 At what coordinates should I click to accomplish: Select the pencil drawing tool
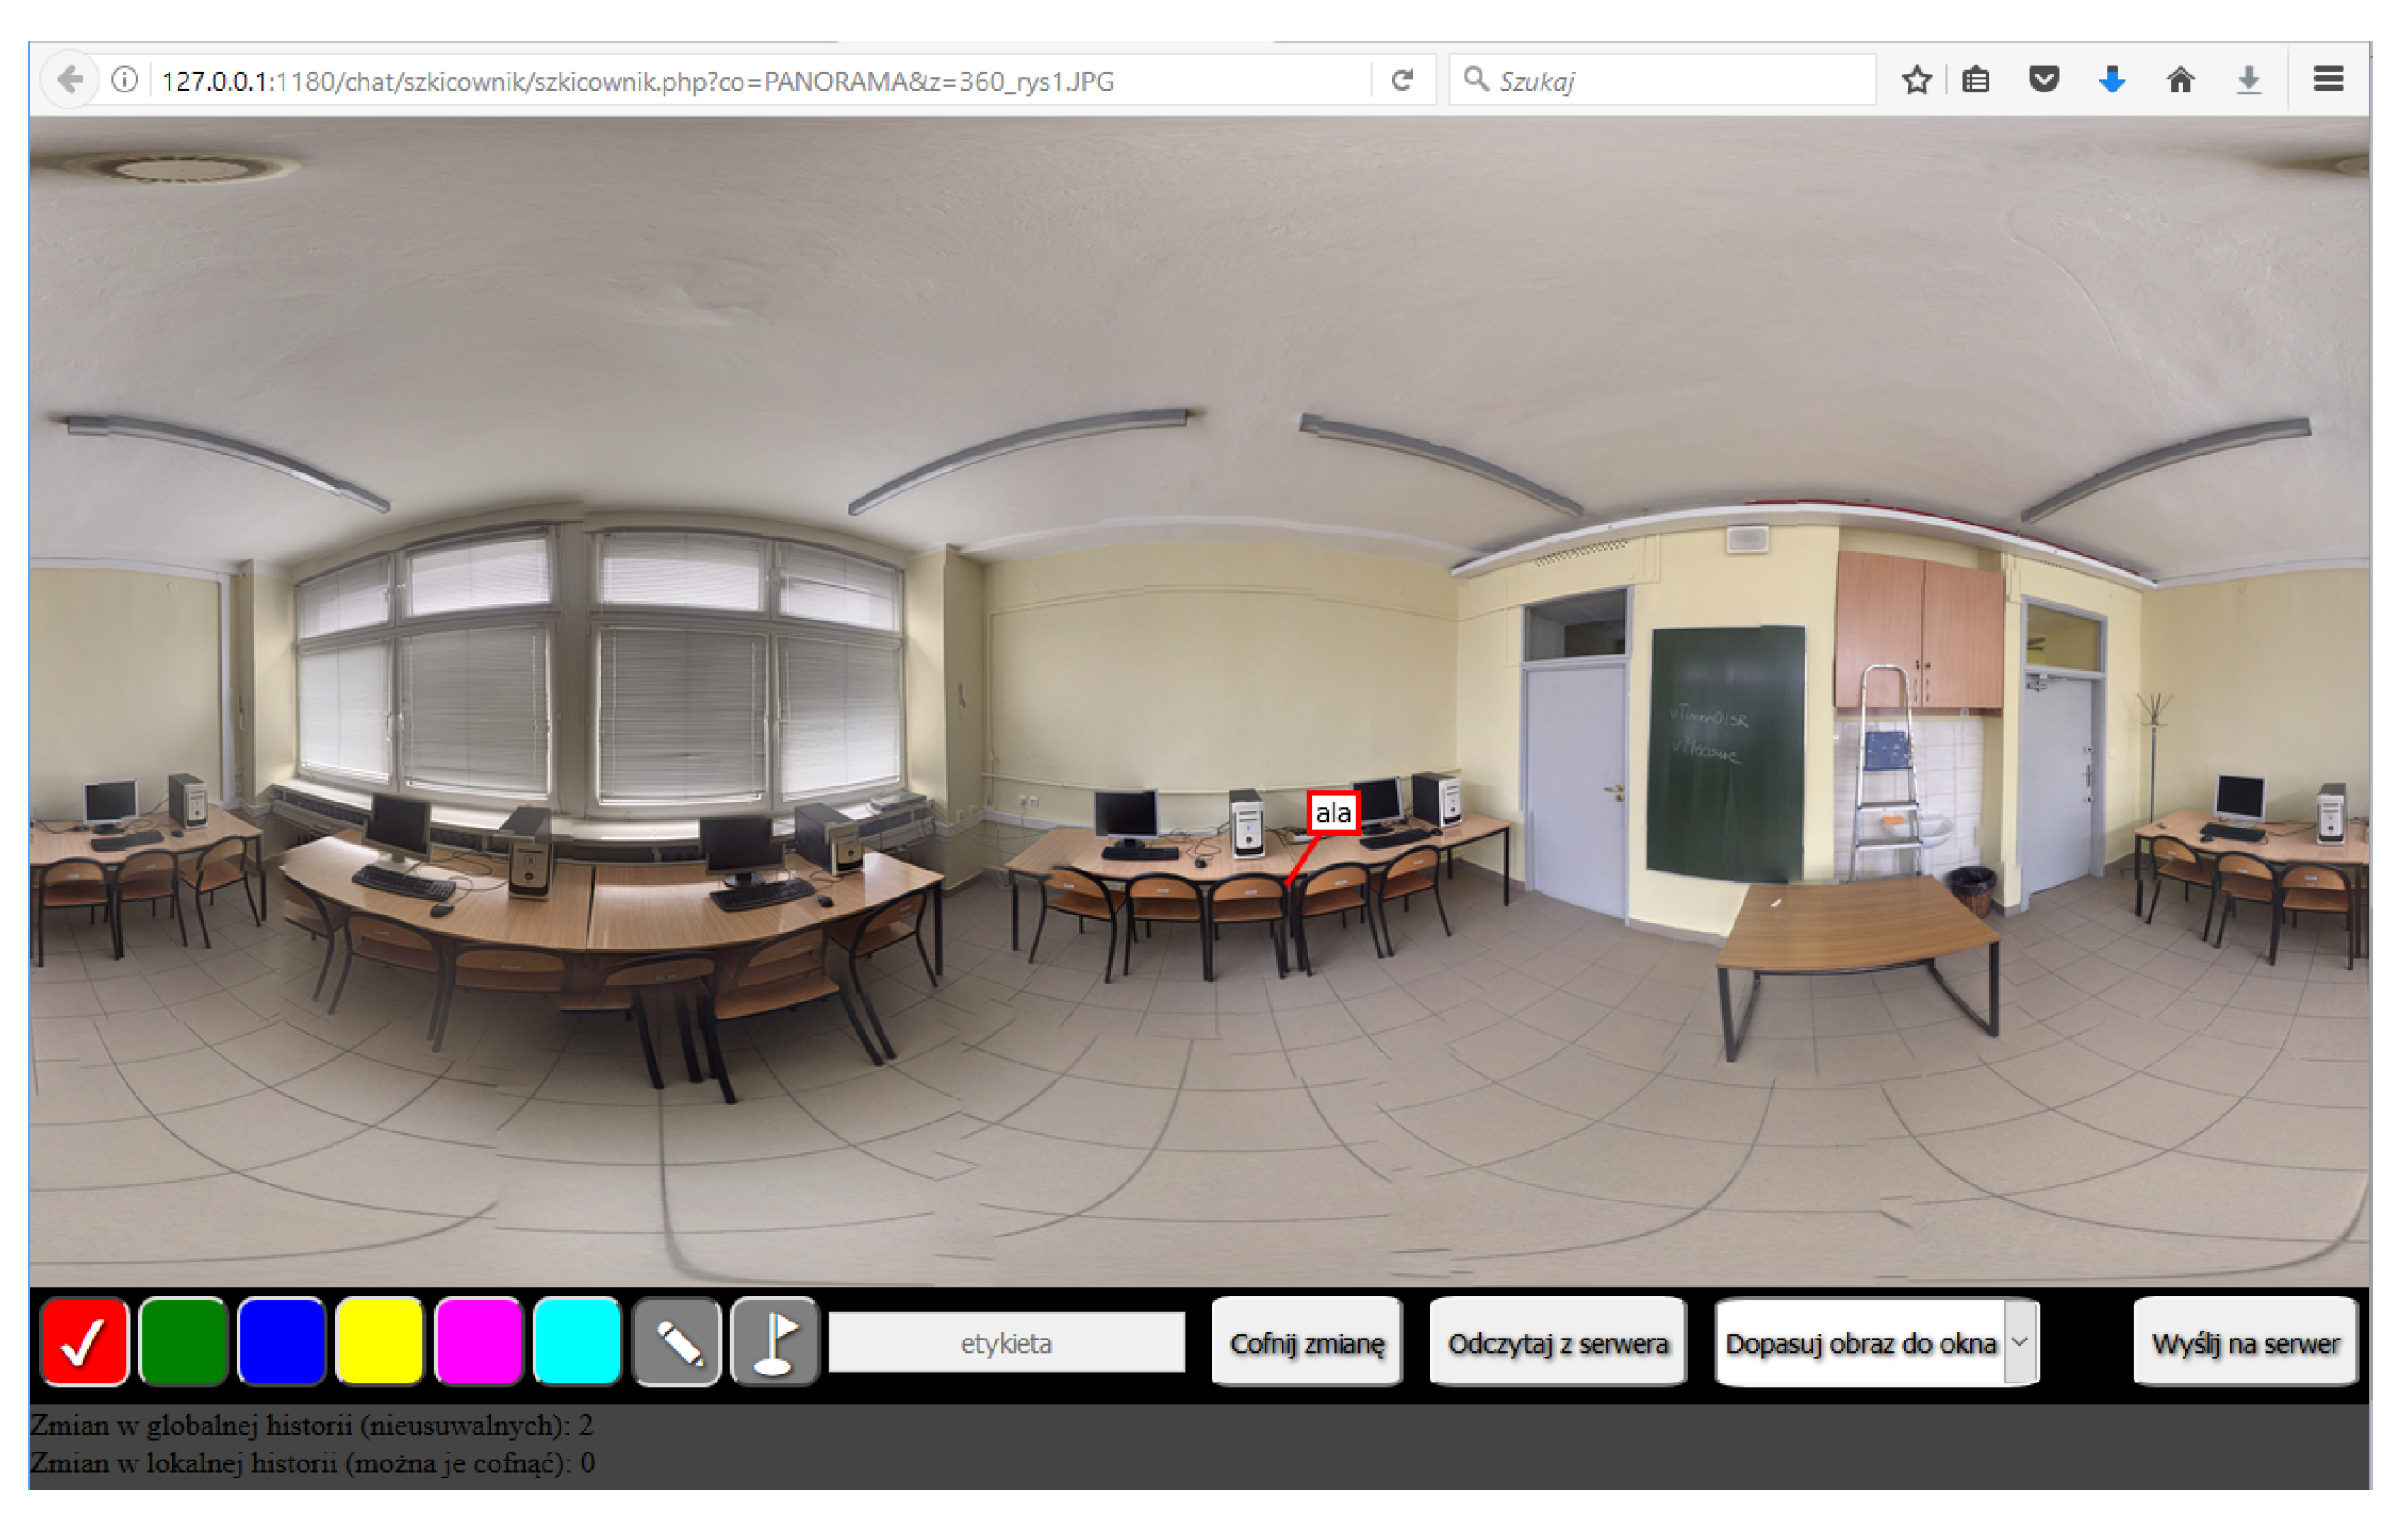click(678, 1342)
